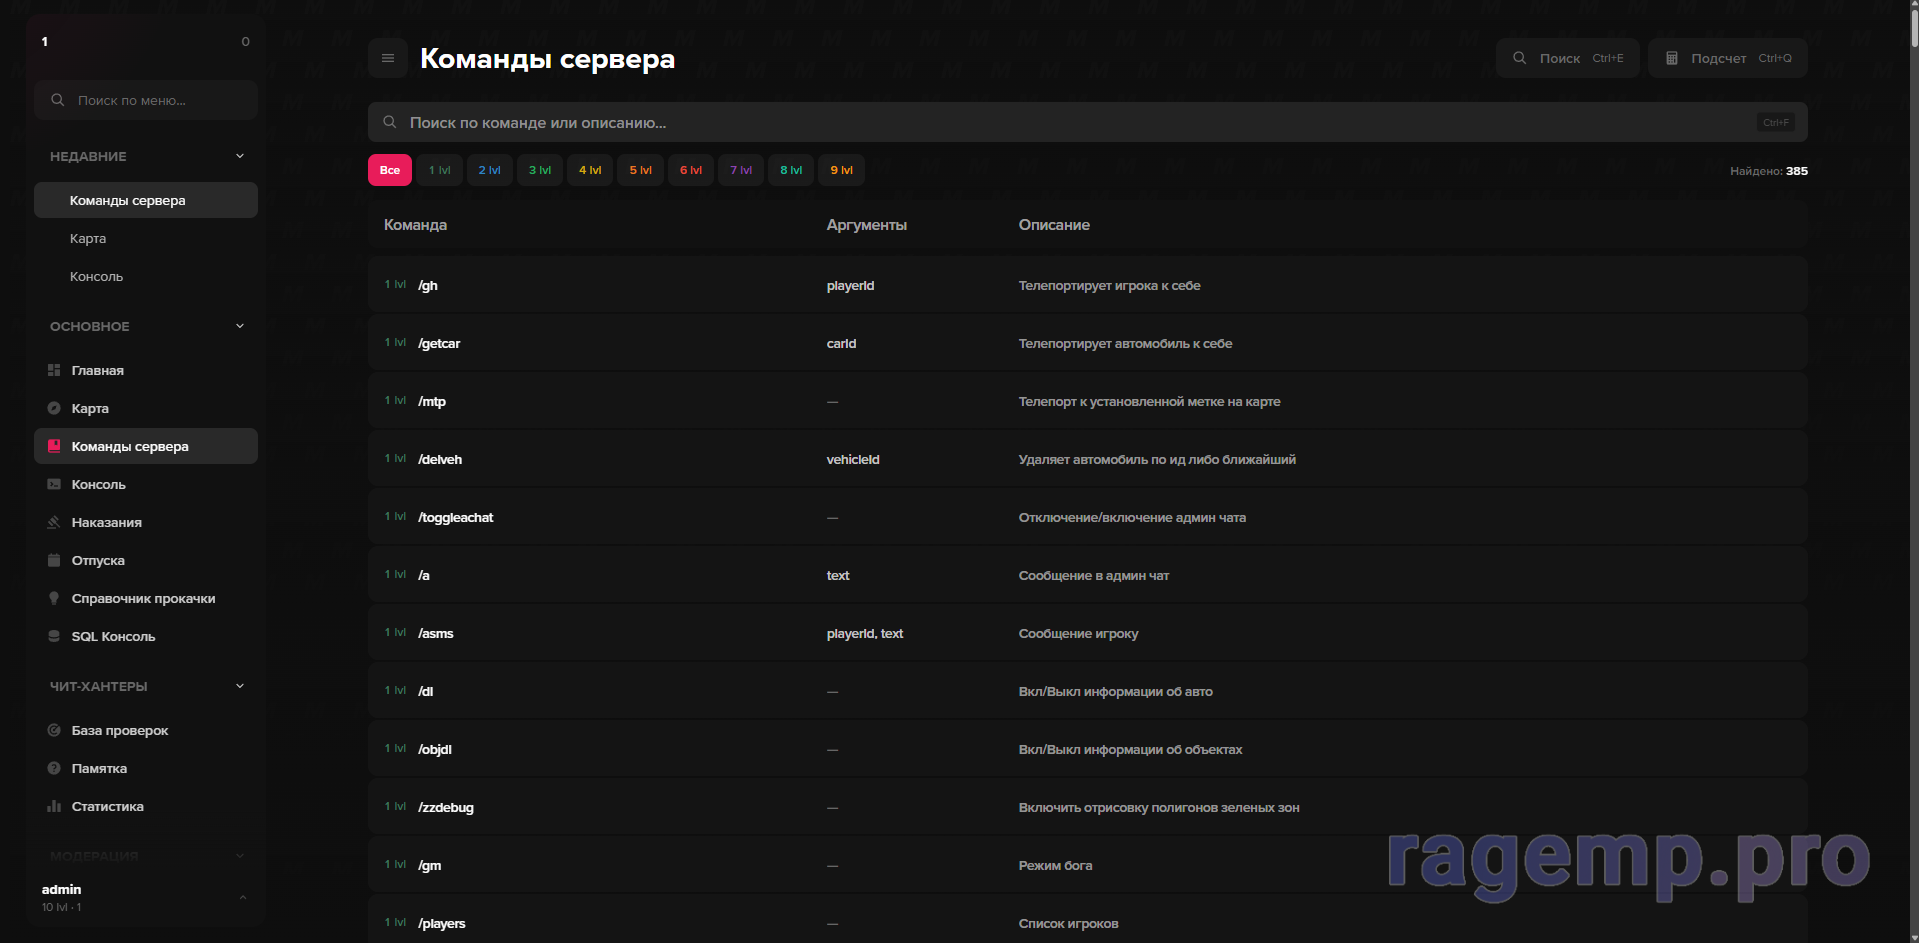Choose the 9 lvl filter chip
Viewport: 1919px width, 943px height.
point(842,170)
